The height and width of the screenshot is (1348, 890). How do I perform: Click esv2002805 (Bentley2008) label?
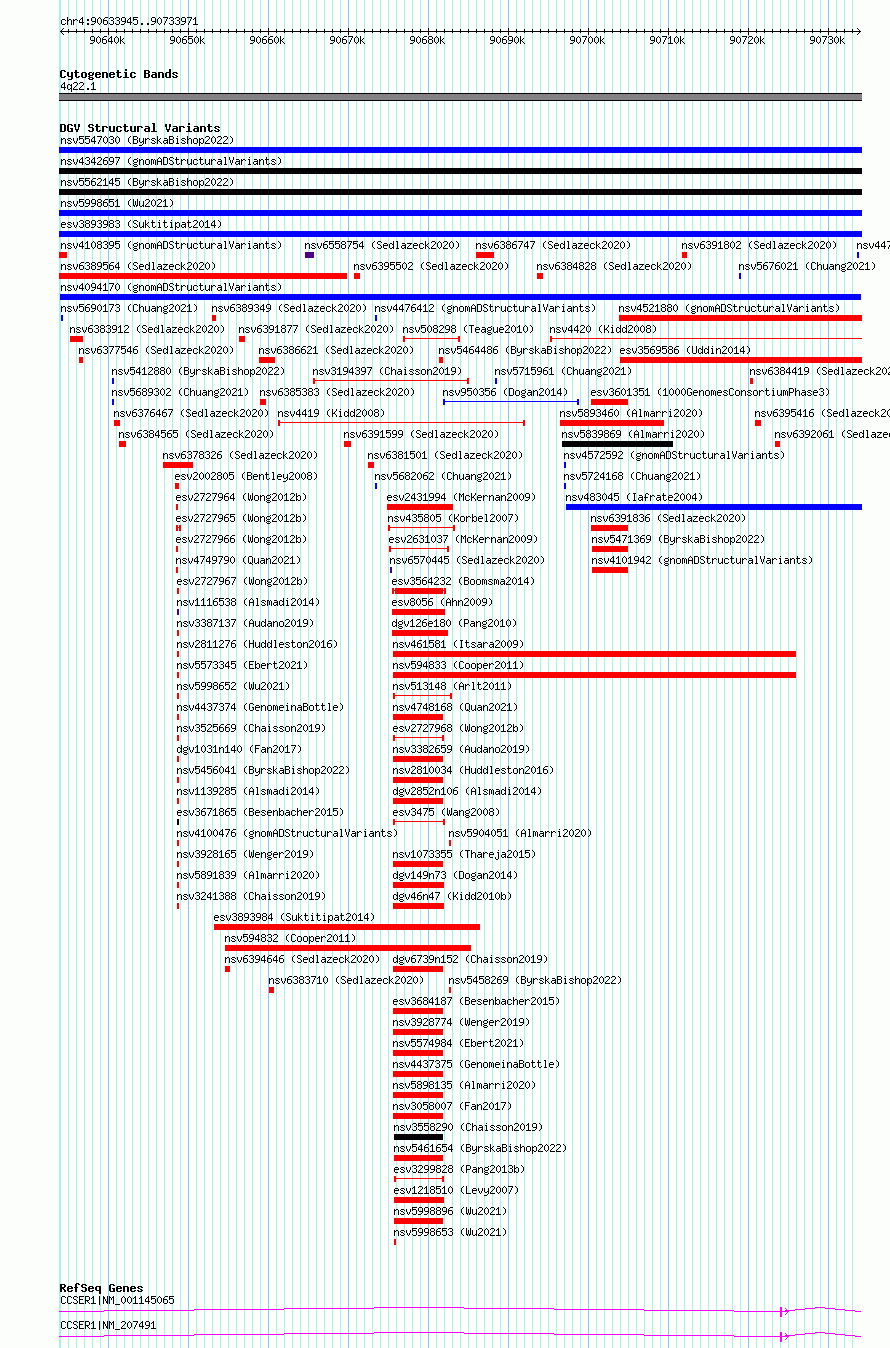[247, 476]
